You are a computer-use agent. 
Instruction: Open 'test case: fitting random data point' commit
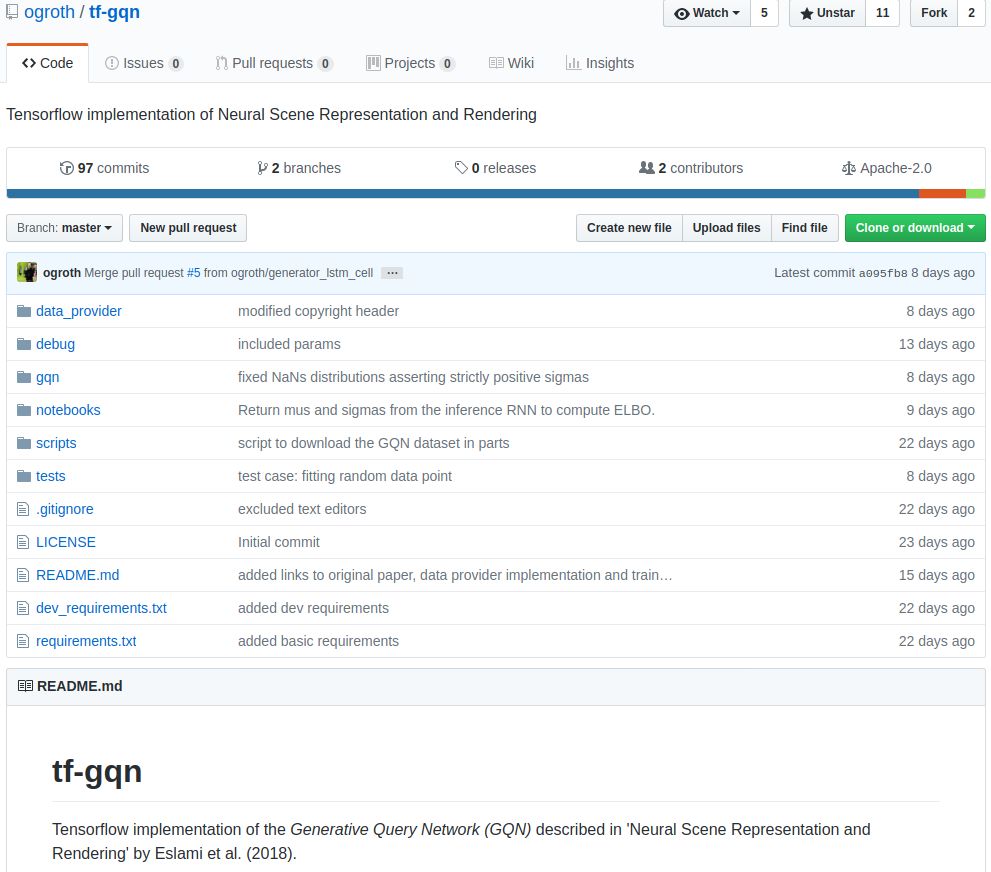click(345, 476)
